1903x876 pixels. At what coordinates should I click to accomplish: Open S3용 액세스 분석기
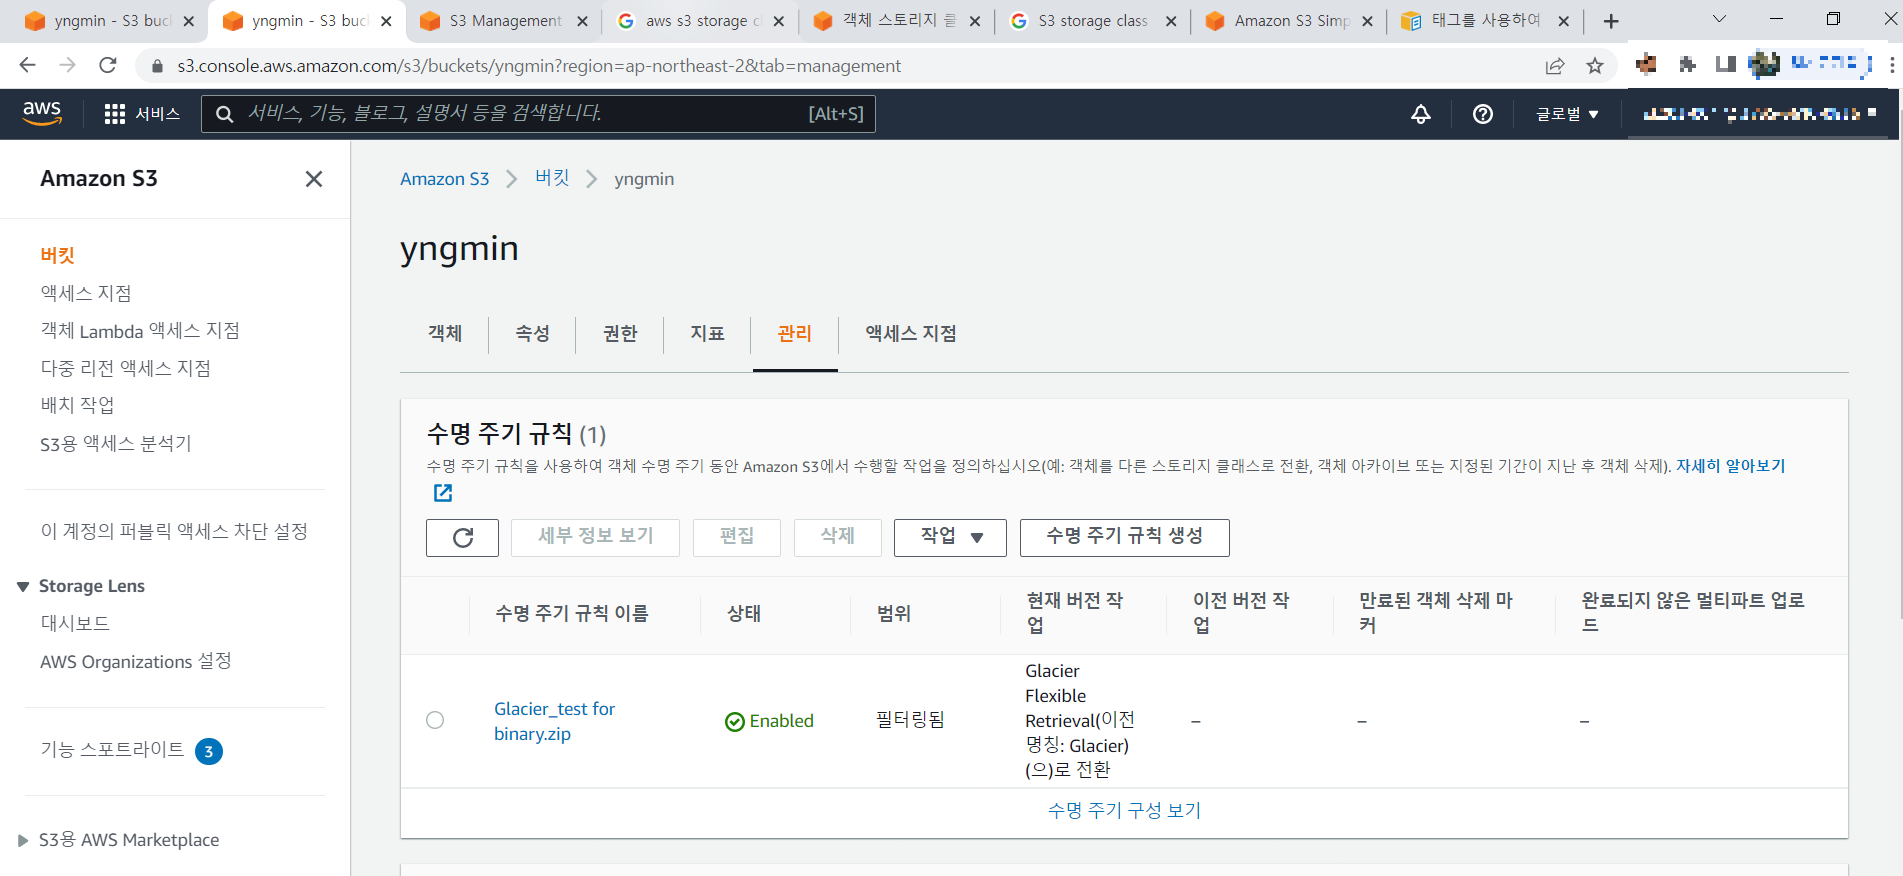(x=115, y=444)
